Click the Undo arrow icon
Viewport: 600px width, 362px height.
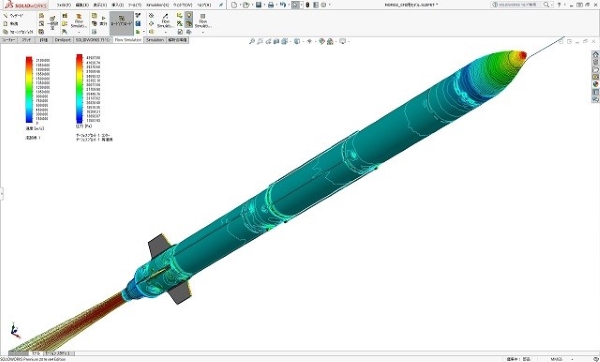282,5
